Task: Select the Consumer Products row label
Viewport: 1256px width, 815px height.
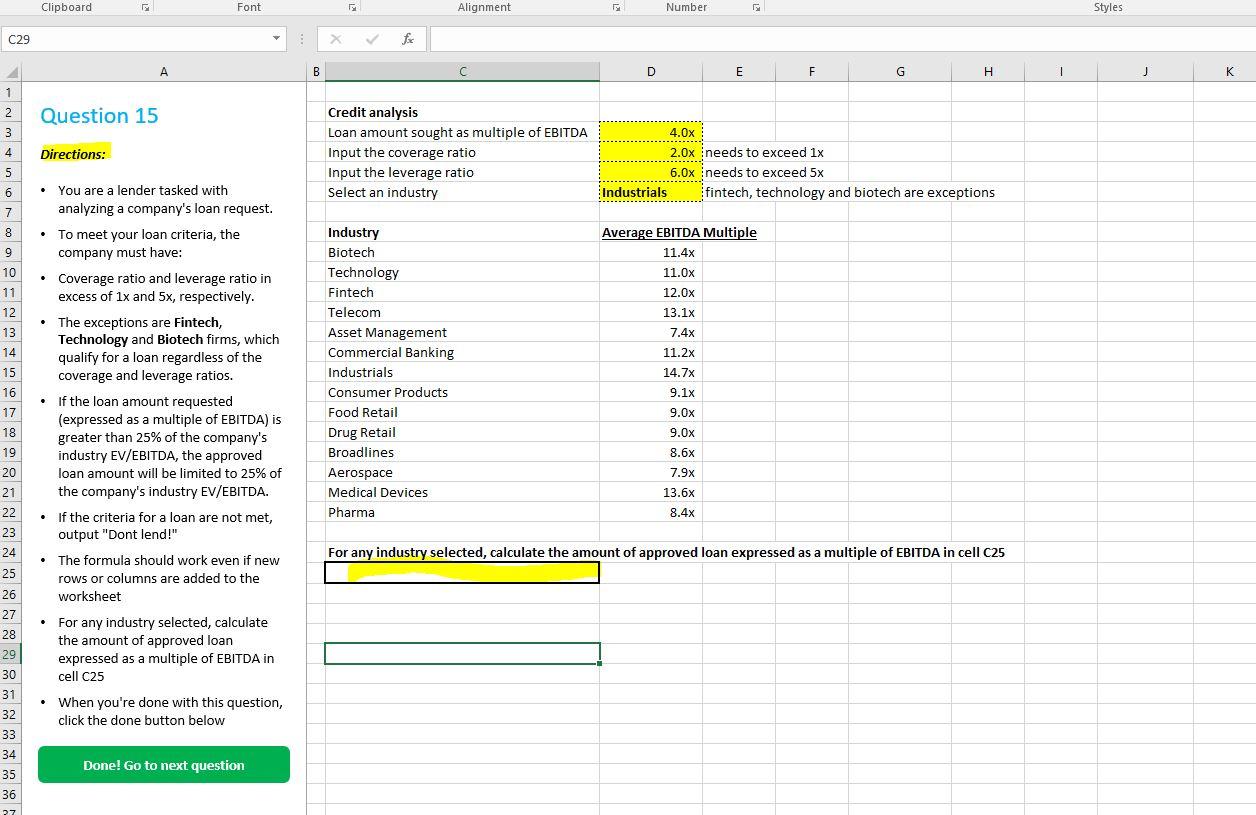Action: pos(388,392)
